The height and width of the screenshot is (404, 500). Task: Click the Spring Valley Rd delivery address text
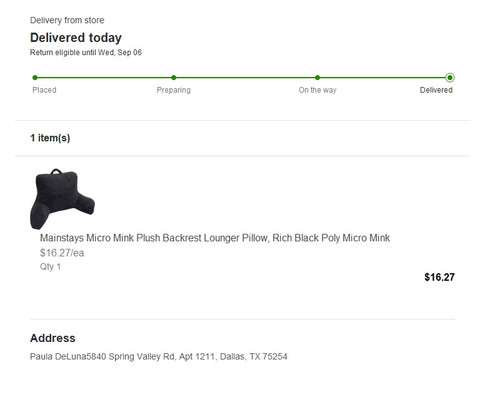click(158, 357)
